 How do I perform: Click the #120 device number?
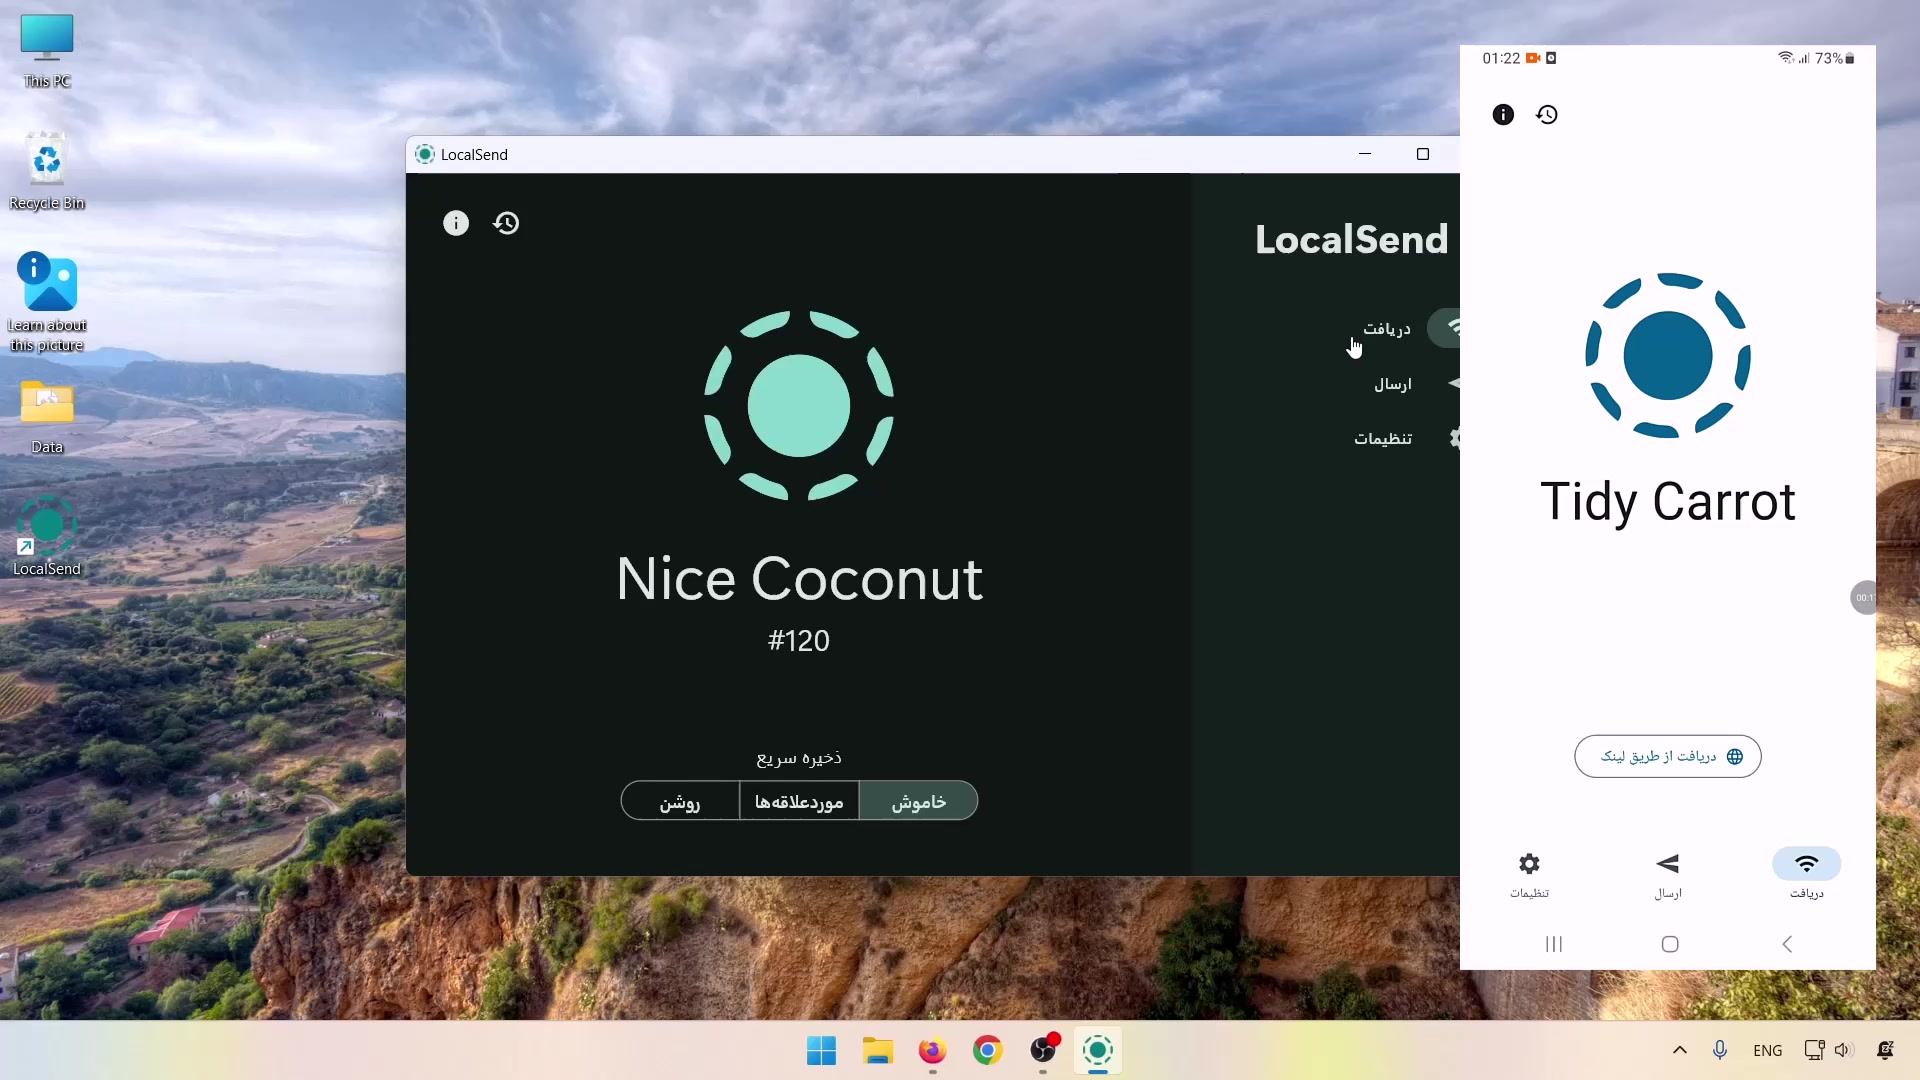click(x=799, y=641)
